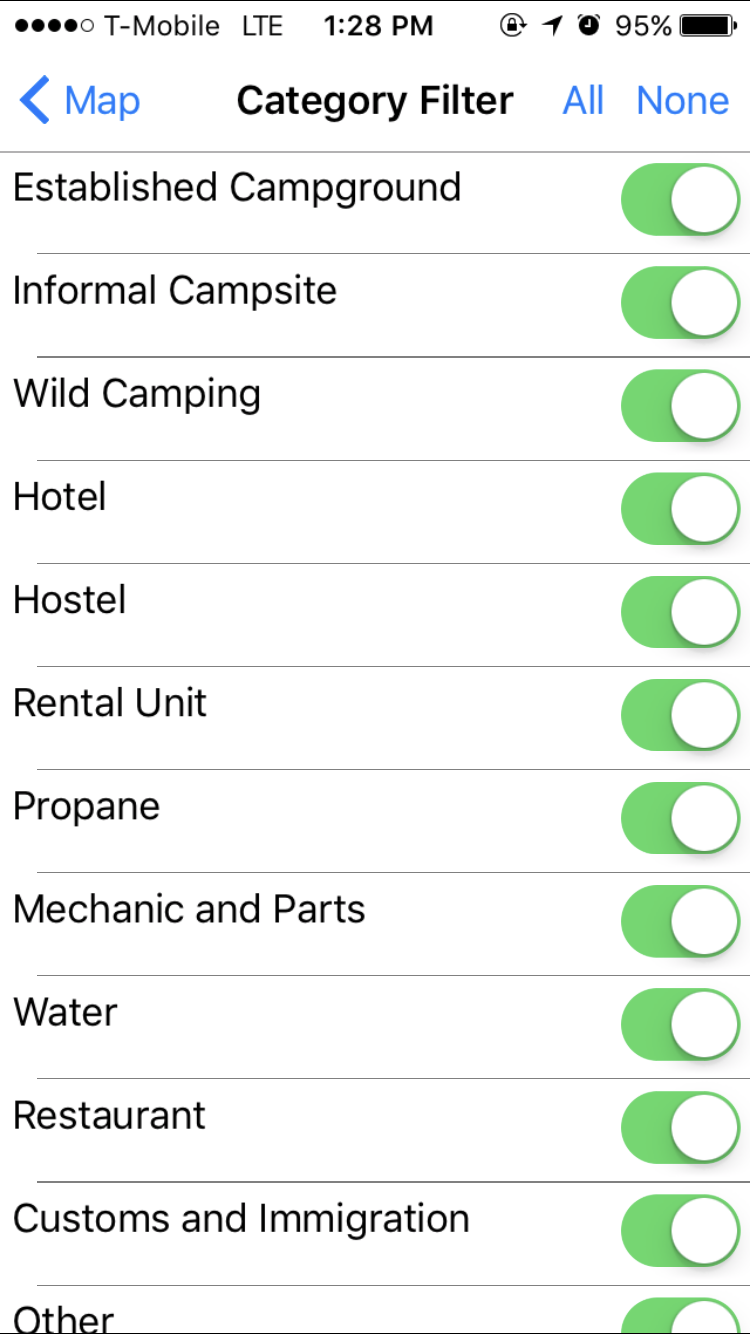Switch off the Water category
The height and width of the screenshot is (1334, 750).
(680, 1024)
